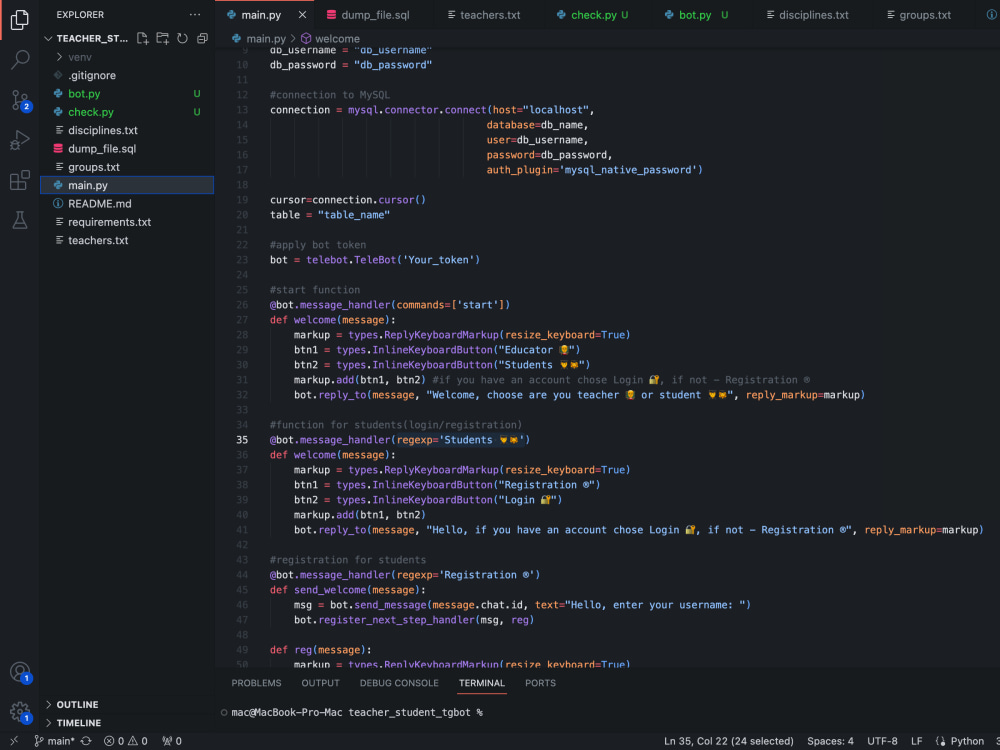Click line number 35 in the gutter
The height and width of the screenshot is (750, 1000).
coord(242,440)
